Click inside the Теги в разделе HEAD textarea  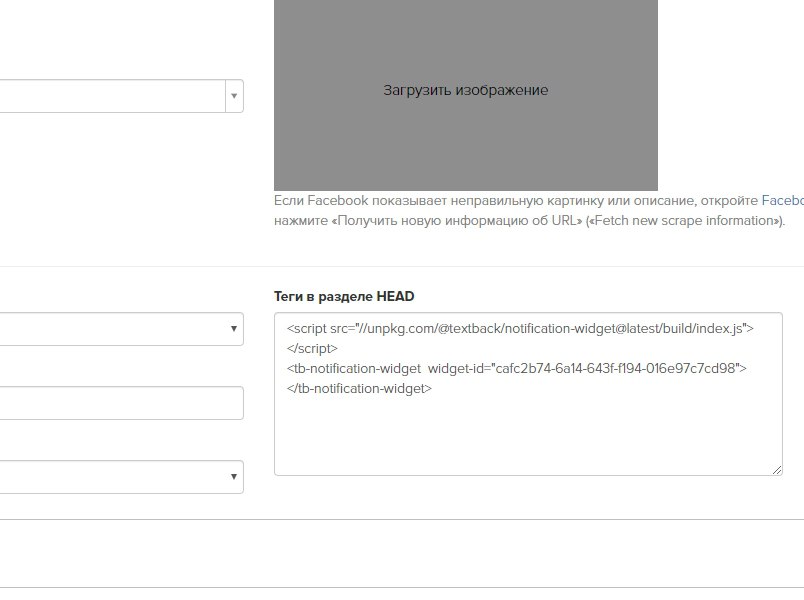[x=528, y=394]
